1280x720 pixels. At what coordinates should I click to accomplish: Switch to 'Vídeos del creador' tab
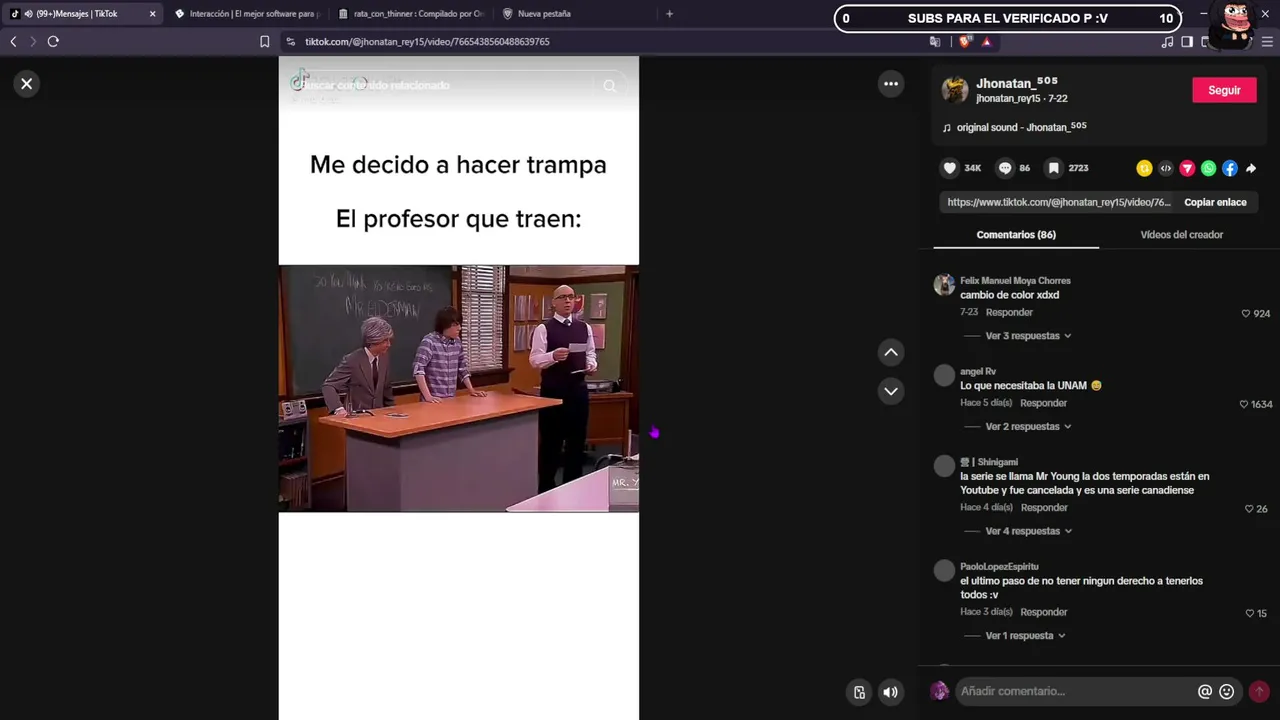tap(1182, 235)
